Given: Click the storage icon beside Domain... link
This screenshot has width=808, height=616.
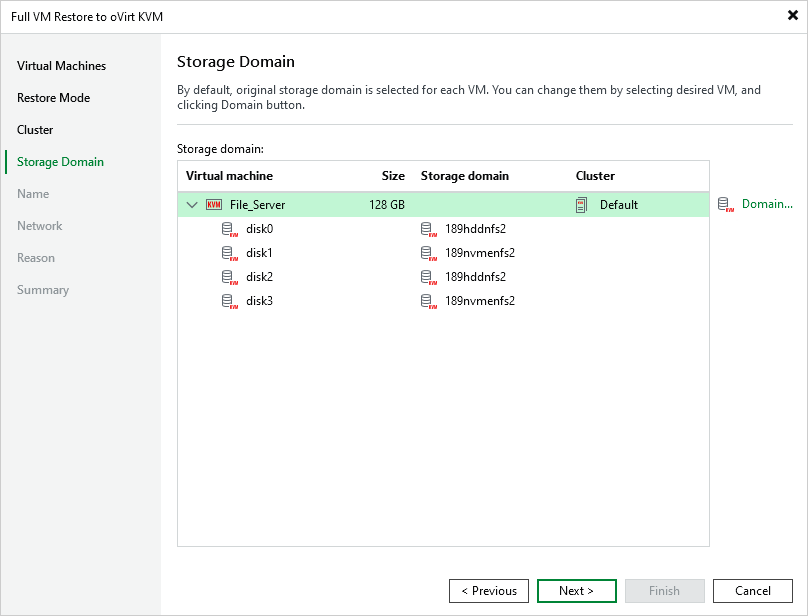Looking at the screenshot, I should click(x=726, y=205).
